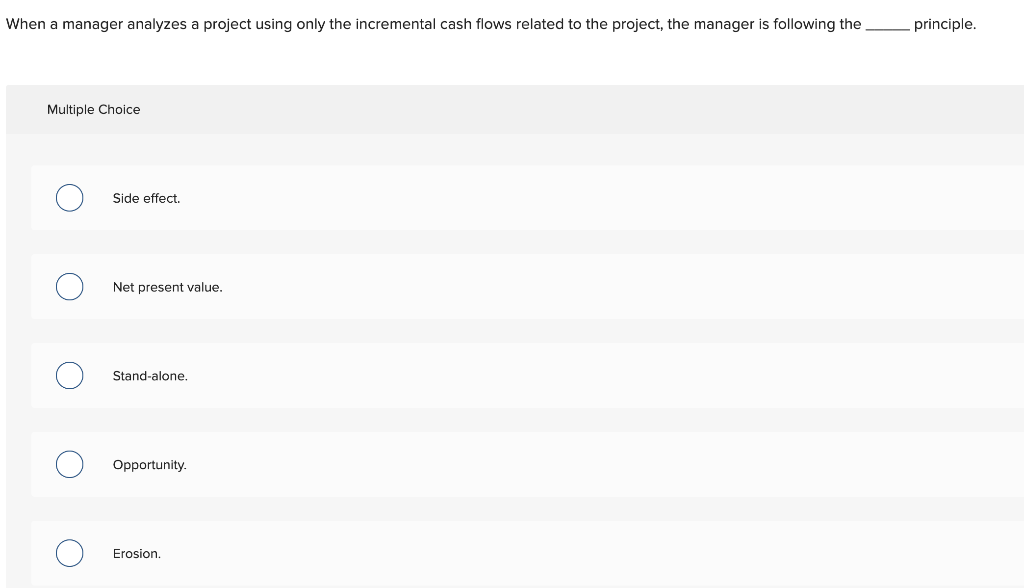Click the Net present value answer row
1024x588 pixels.
[x=500, y=287]
